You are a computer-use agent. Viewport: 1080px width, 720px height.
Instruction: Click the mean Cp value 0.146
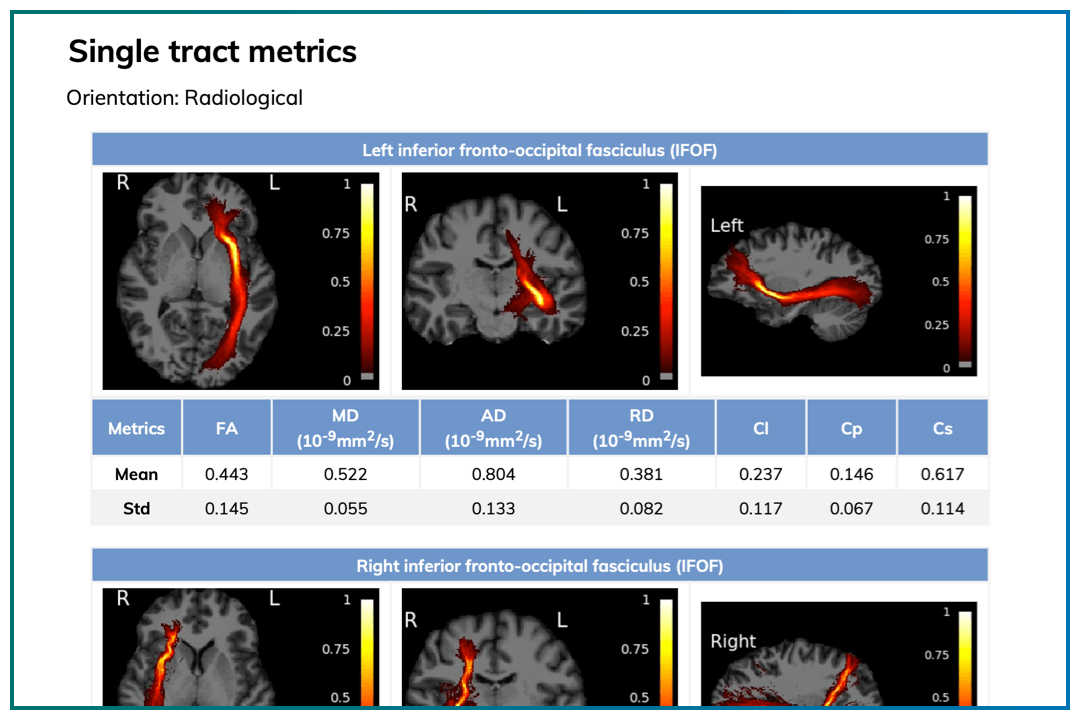click(x=851, y=474)
